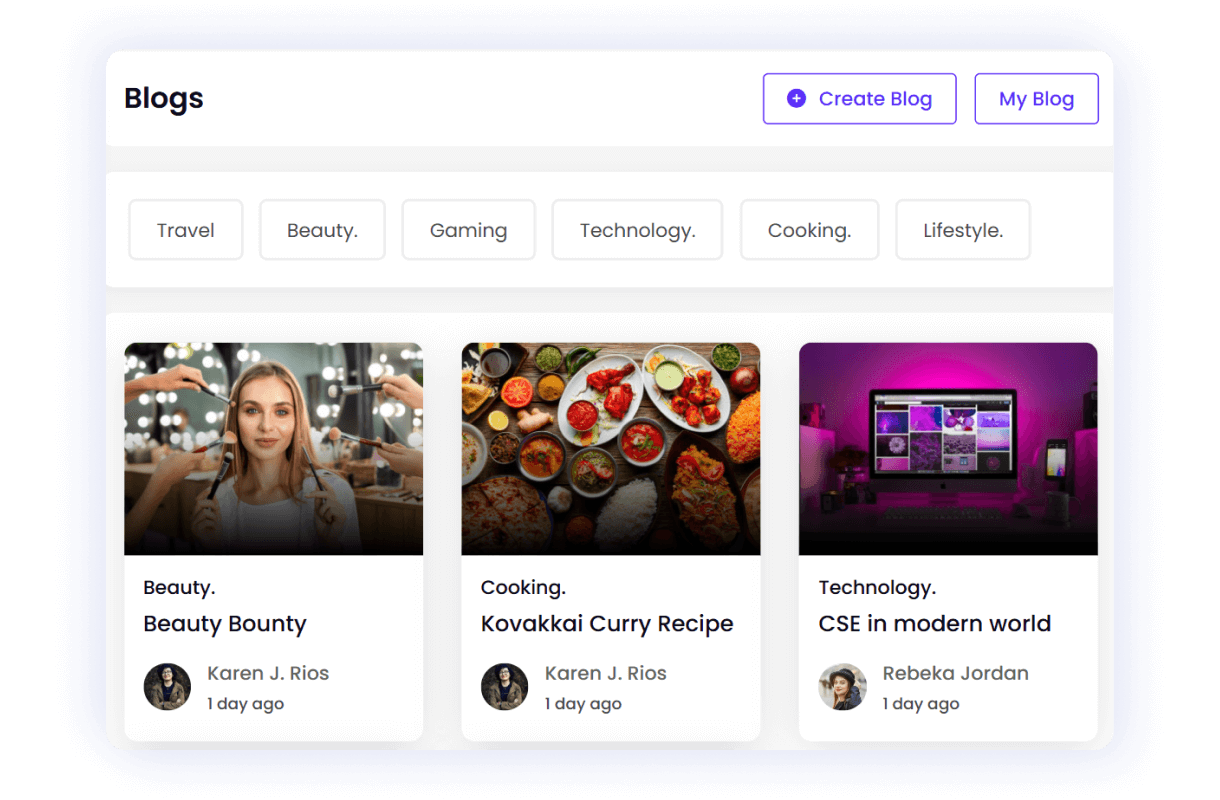Click author avatar on Kovakkai Curry card

click(x=504, y=687)
